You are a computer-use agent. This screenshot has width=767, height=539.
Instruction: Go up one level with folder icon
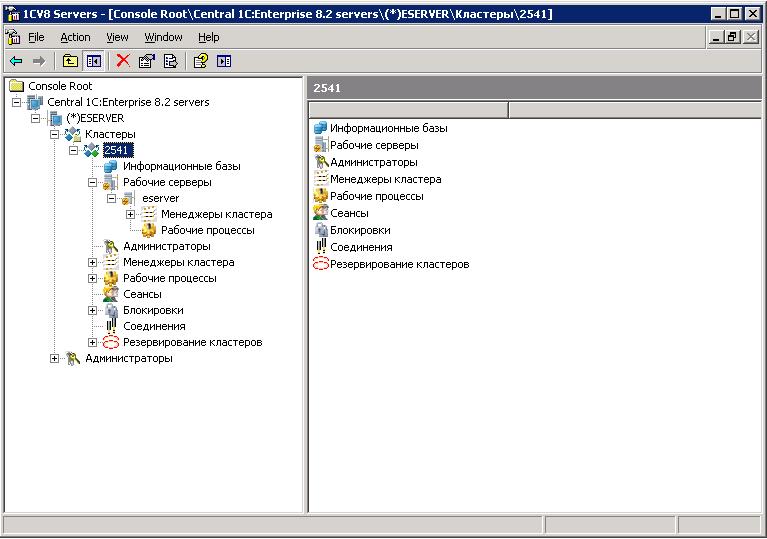coord(70,61)
